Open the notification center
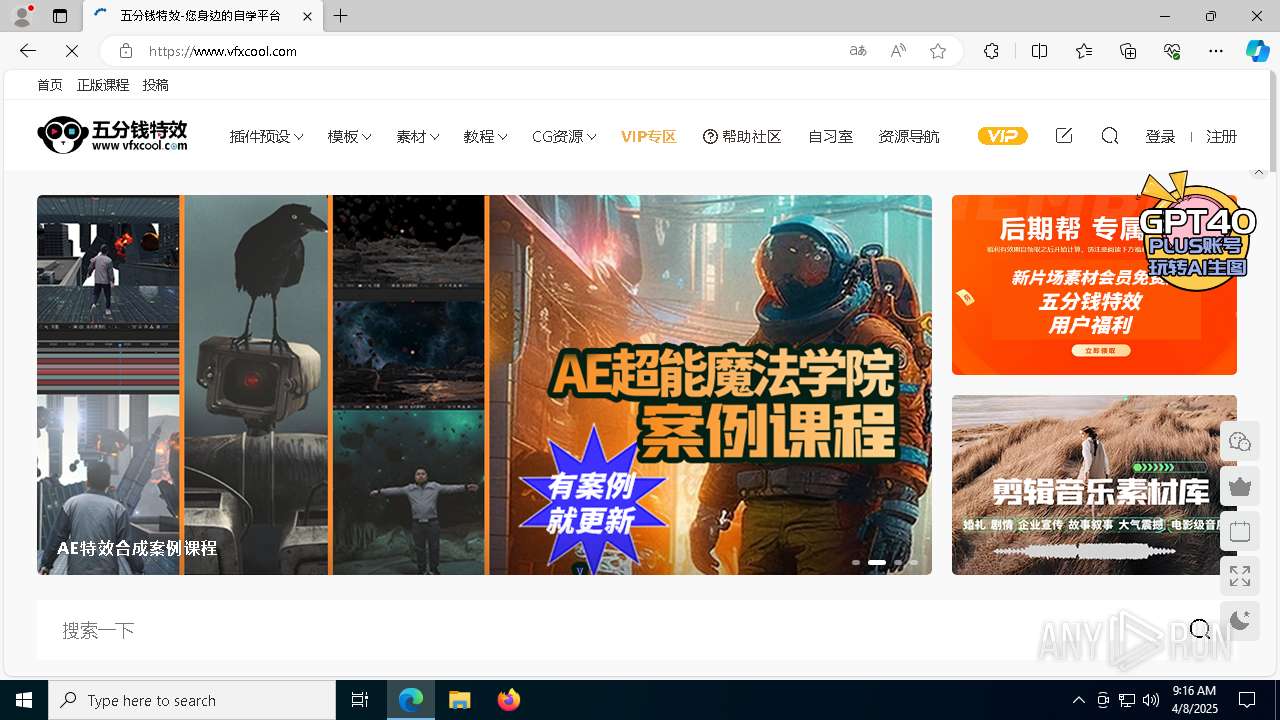 pos(1247,700)
